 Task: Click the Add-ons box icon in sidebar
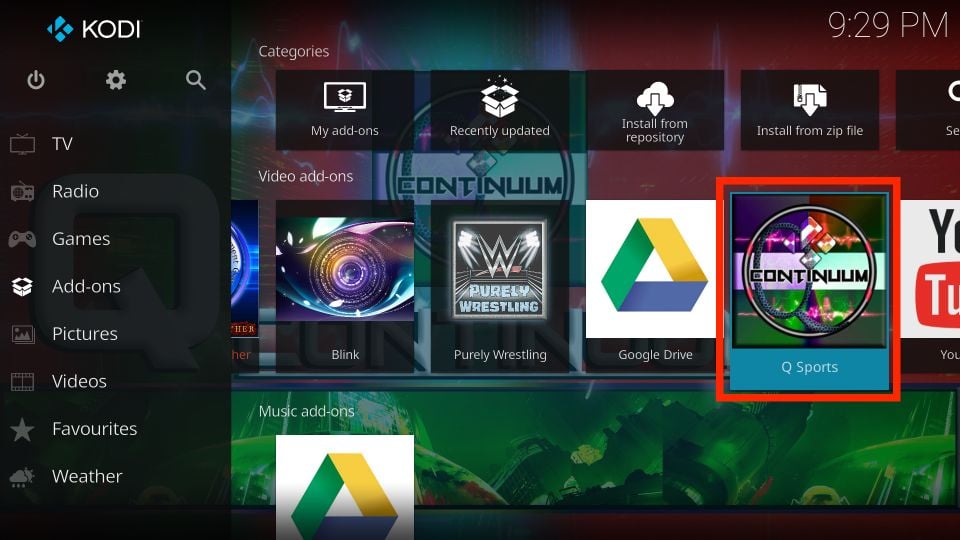coord(23,287)
